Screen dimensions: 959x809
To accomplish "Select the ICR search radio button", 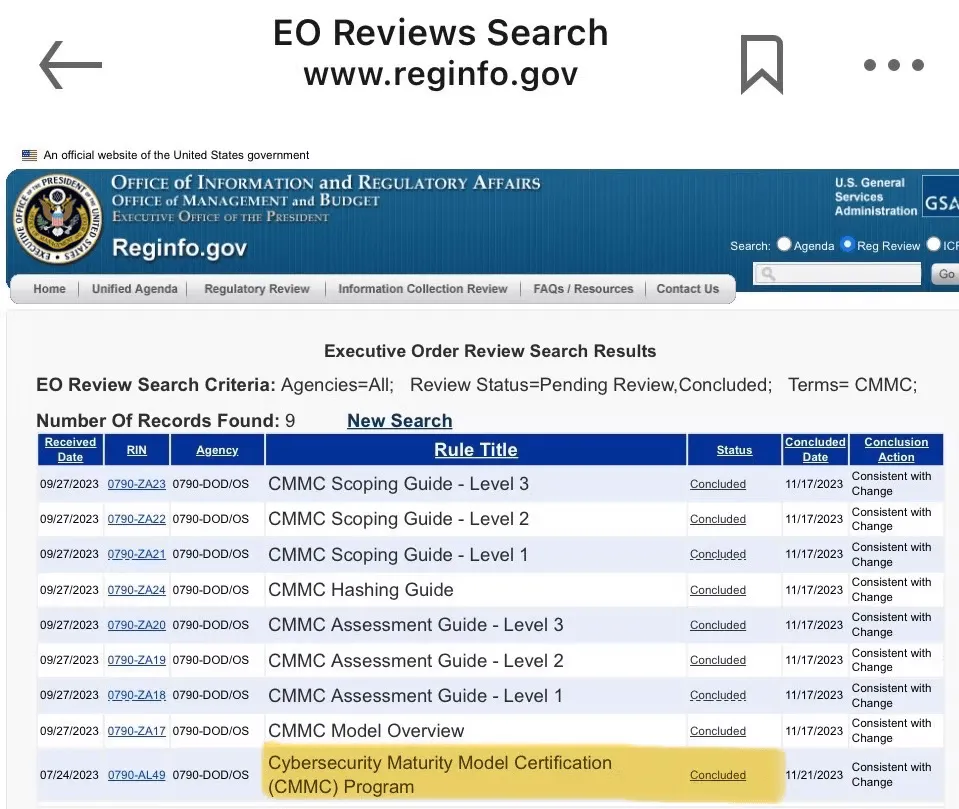I will (x=933, y=245).
